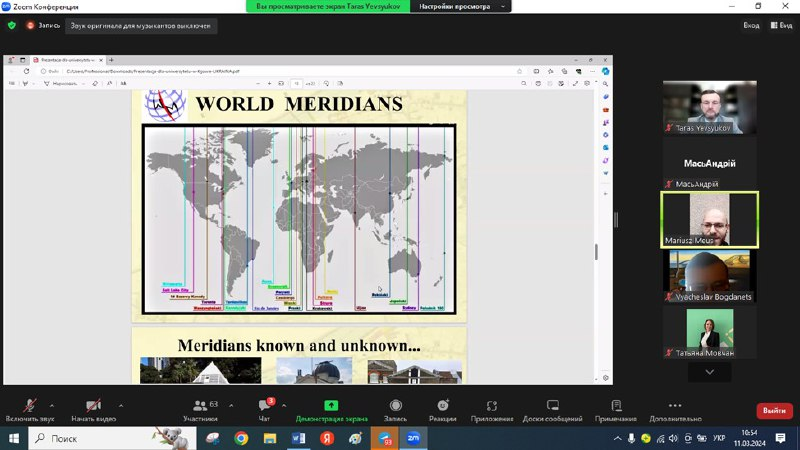Click the red Запись recording indicator
Viewport: 800px width, 450px height.
44,26
